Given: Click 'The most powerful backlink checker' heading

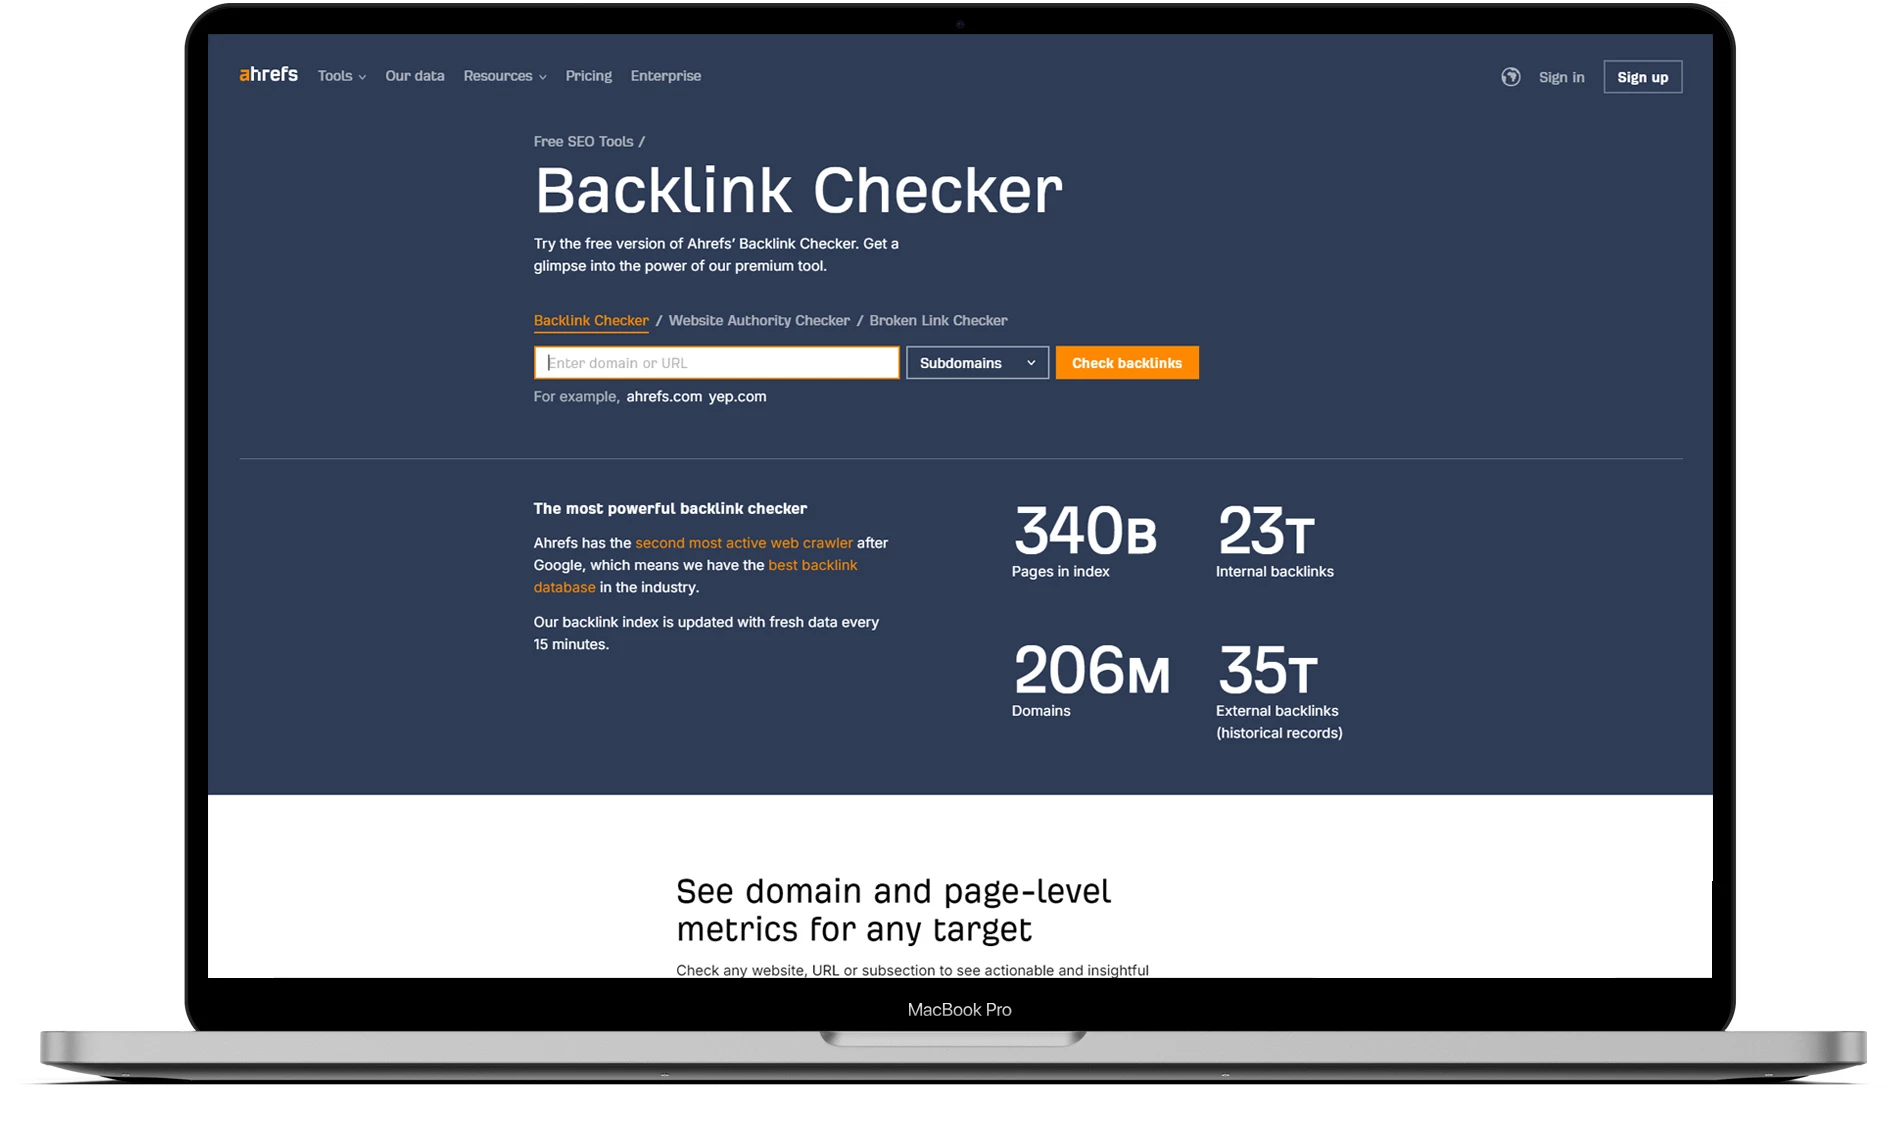Looking at the screenshot, I should [x=670, y=509].
